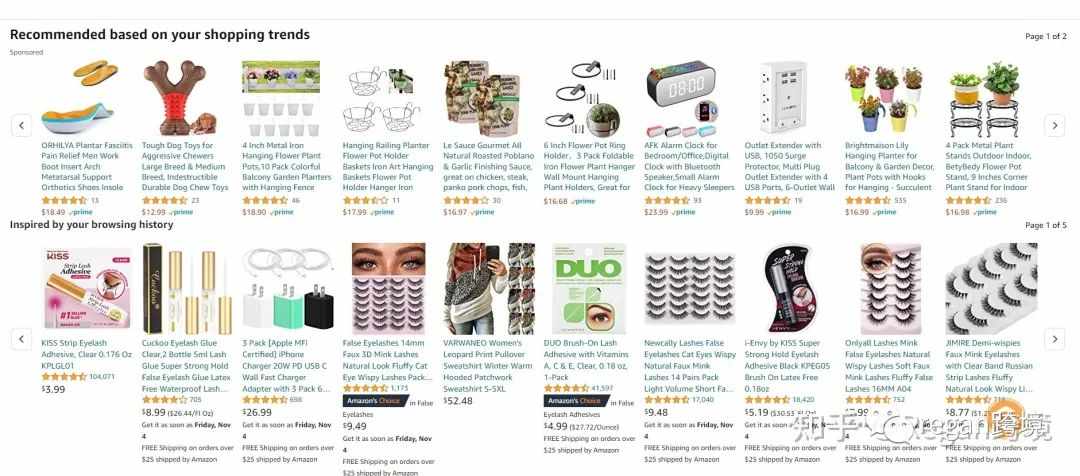View star ratings for Brightmaison Lily Hanging Planter
The image size is (1080, 476).
click(x=868, y=200)
